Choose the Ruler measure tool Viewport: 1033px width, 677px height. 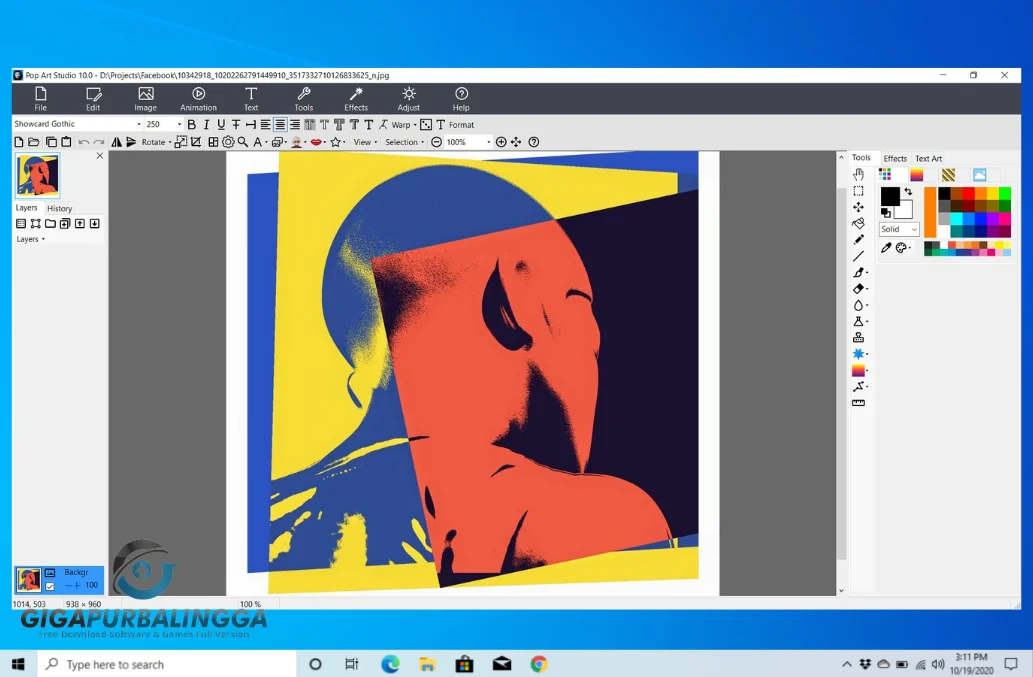tap(858, 403)
